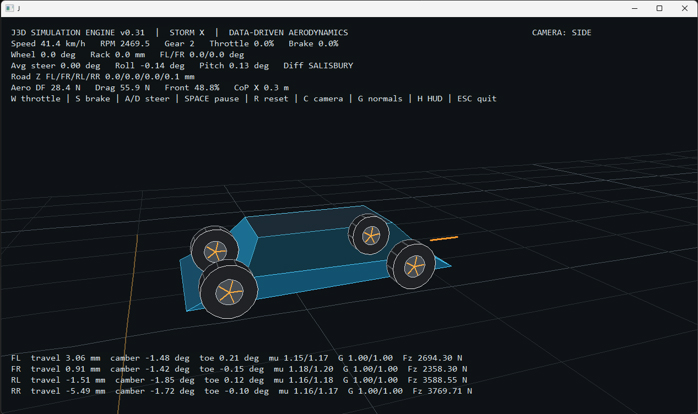Click the 'R reset' key hint
Viewport: 698px width, 414px height.
(271, 99)
